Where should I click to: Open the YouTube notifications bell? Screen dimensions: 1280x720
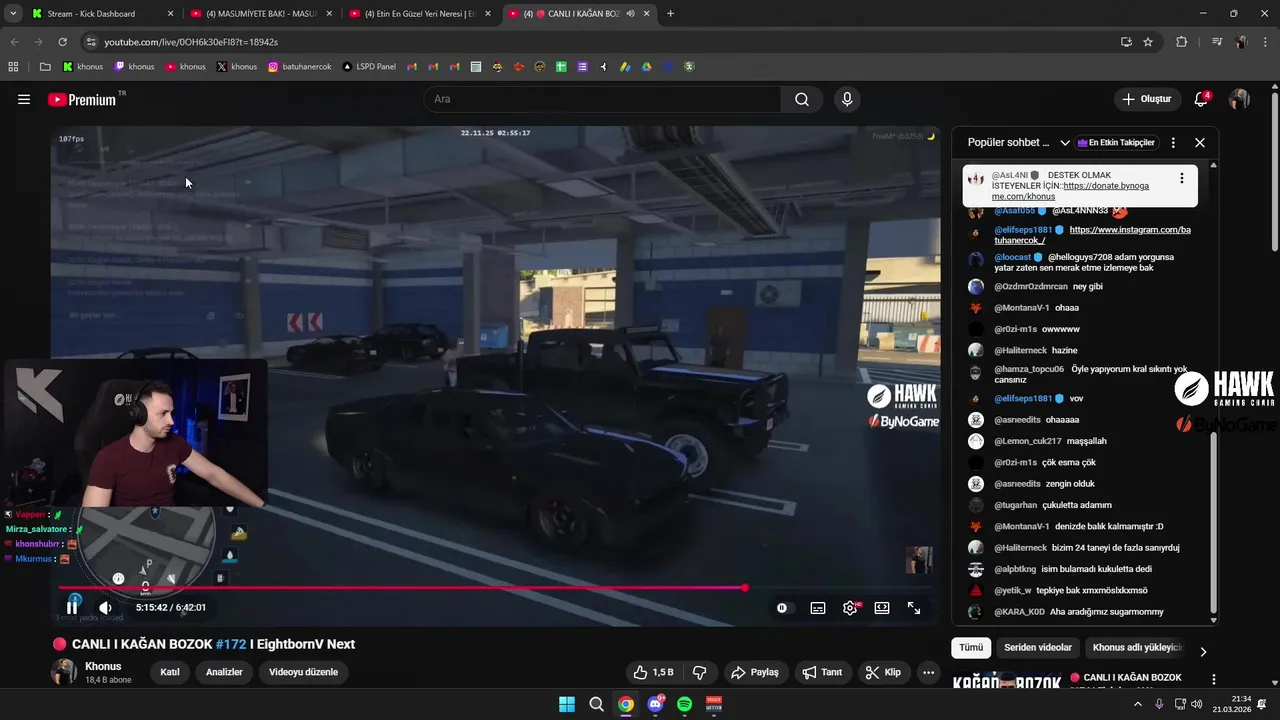click(1201, 99)
